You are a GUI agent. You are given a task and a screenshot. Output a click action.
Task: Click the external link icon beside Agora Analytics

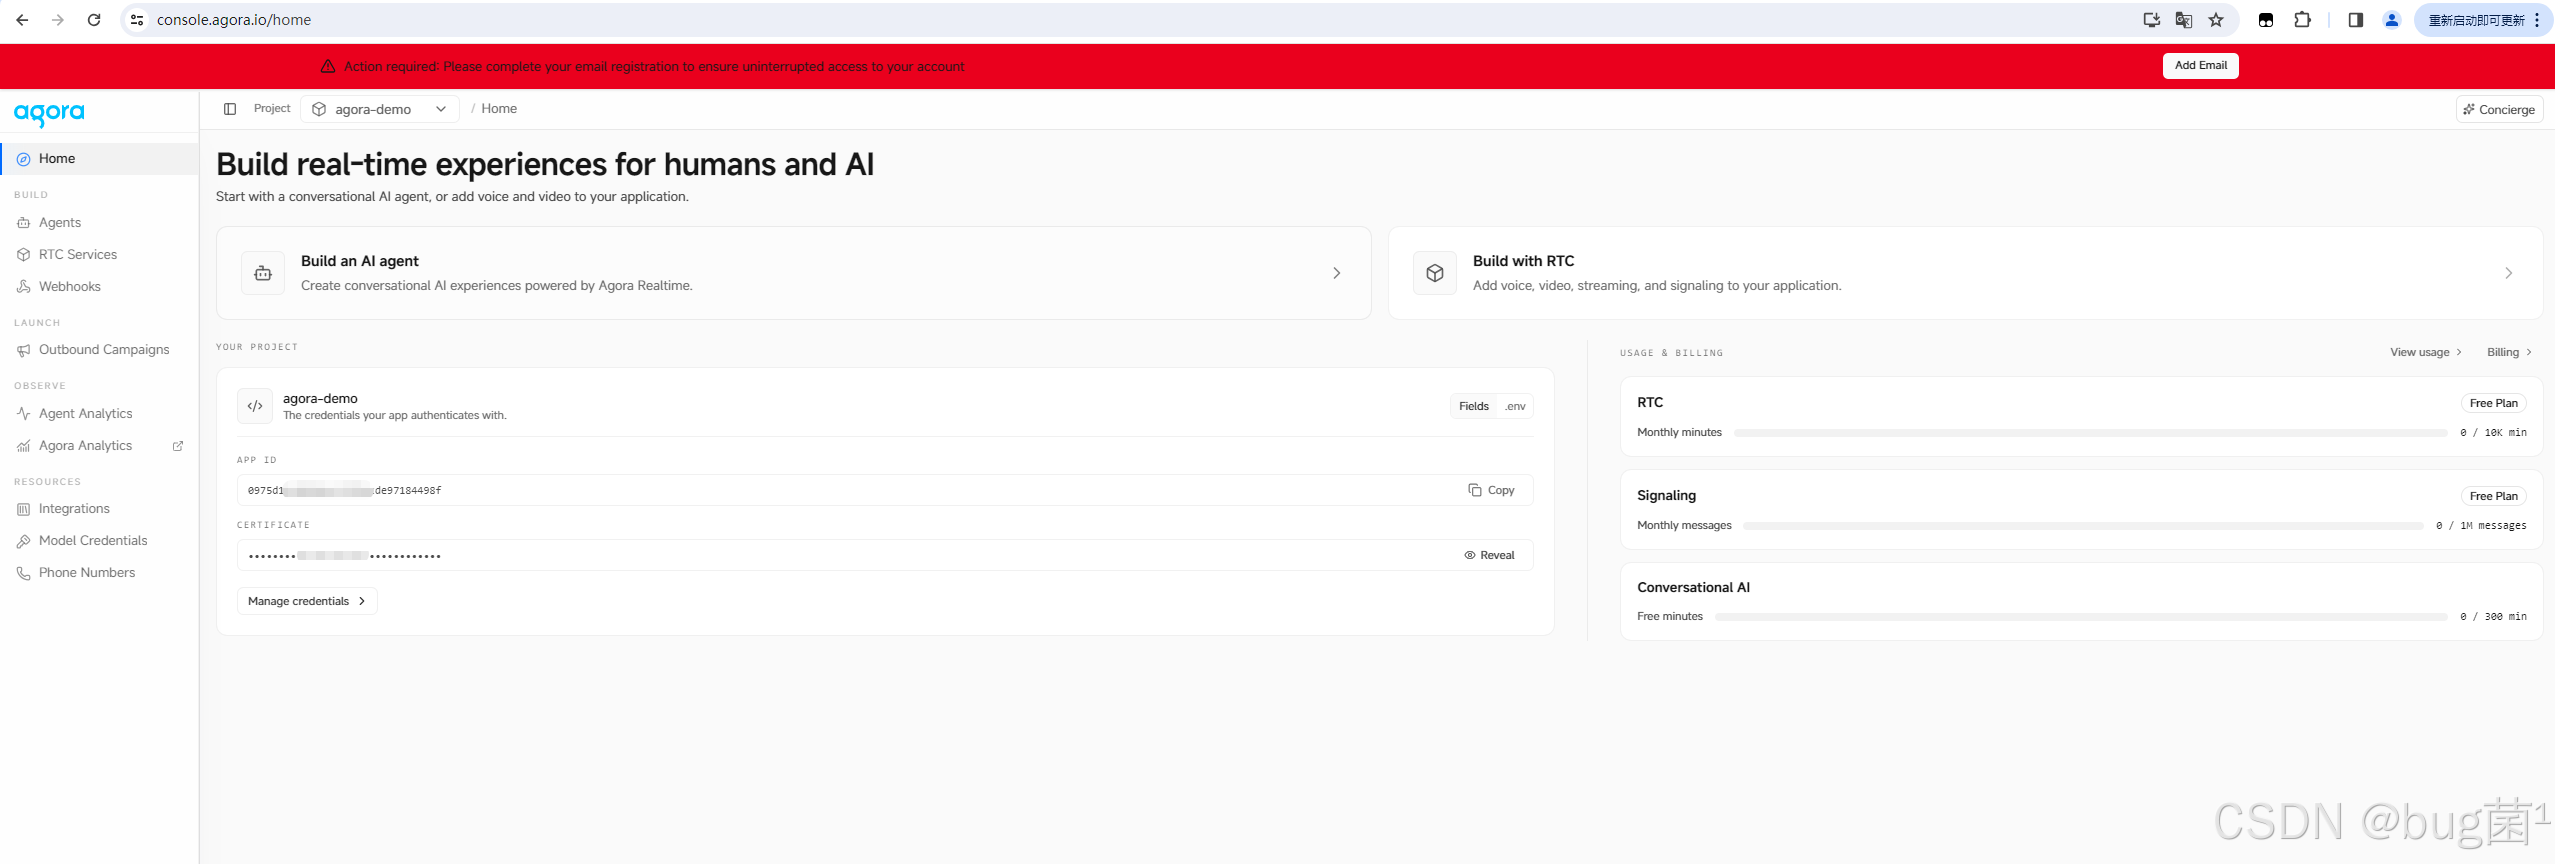click(x=178, y=446)
